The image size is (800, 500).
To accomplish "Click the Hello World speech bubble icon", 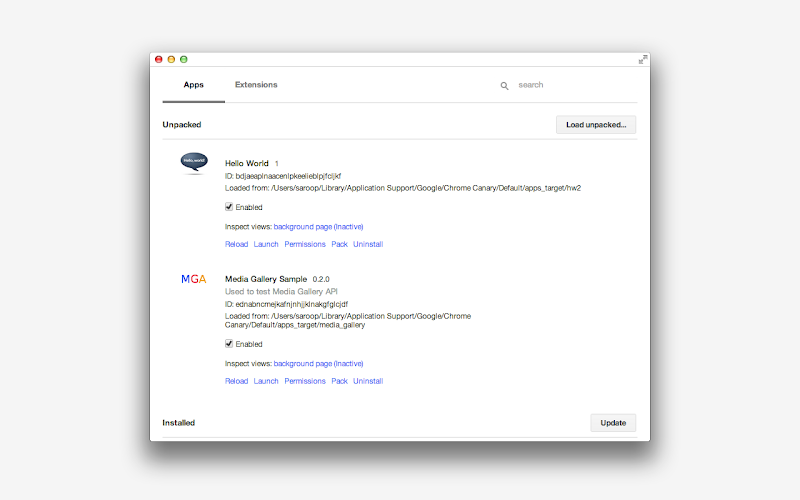I will click(194, 163).
